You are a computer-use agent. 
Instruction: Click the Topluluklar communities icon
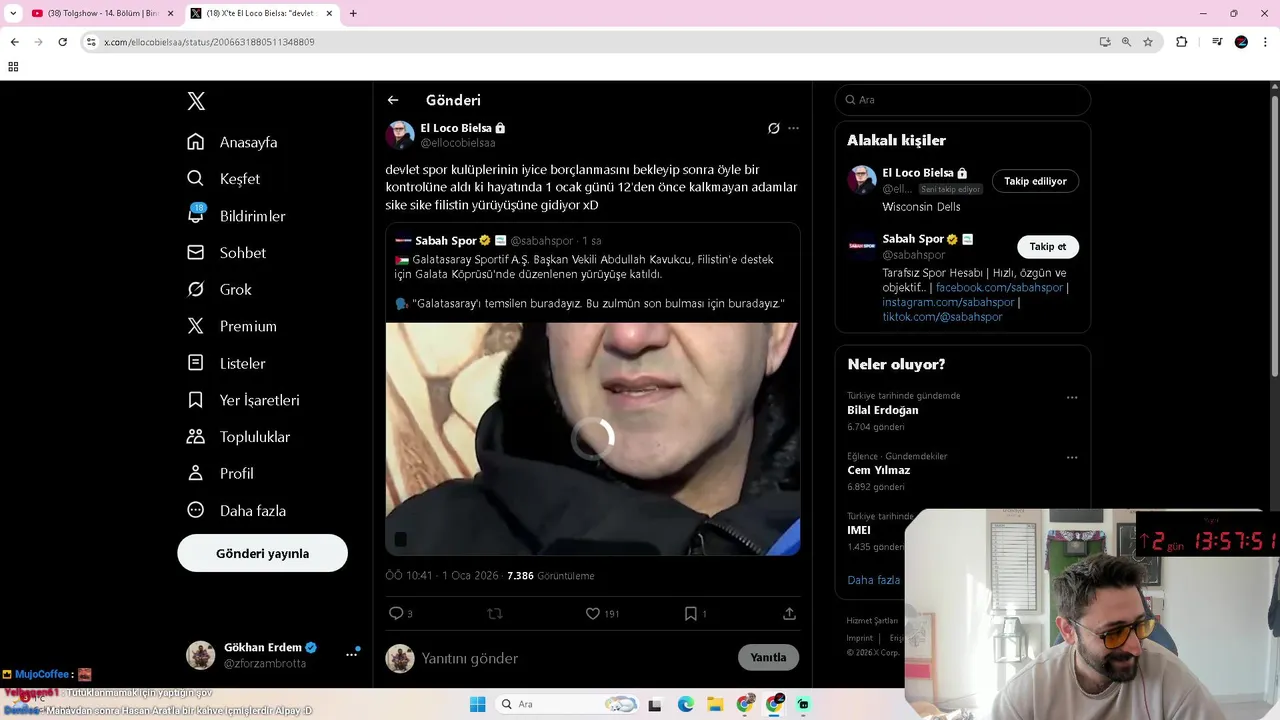tap(196, 437)
